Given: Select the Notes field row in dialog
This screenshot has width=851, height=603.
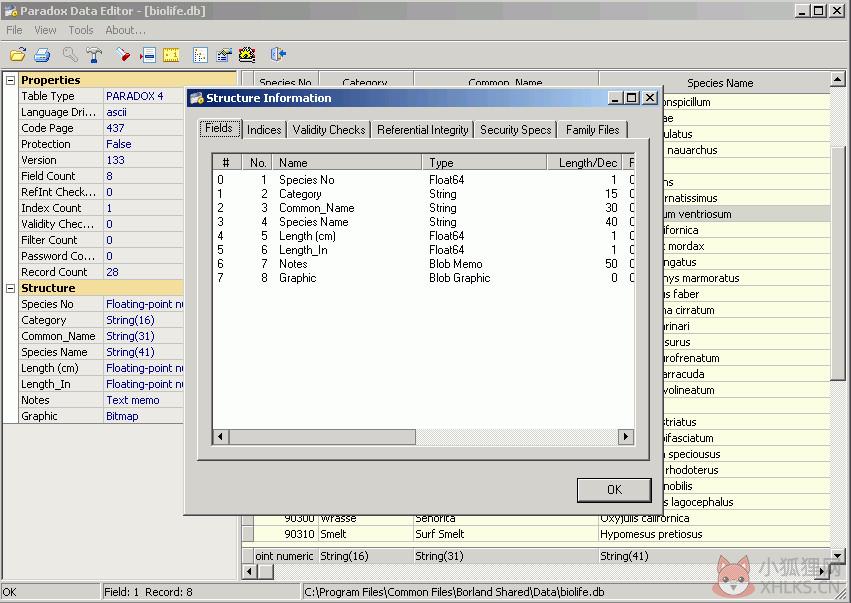Looking at the screenshot, I should coord(423,264).
